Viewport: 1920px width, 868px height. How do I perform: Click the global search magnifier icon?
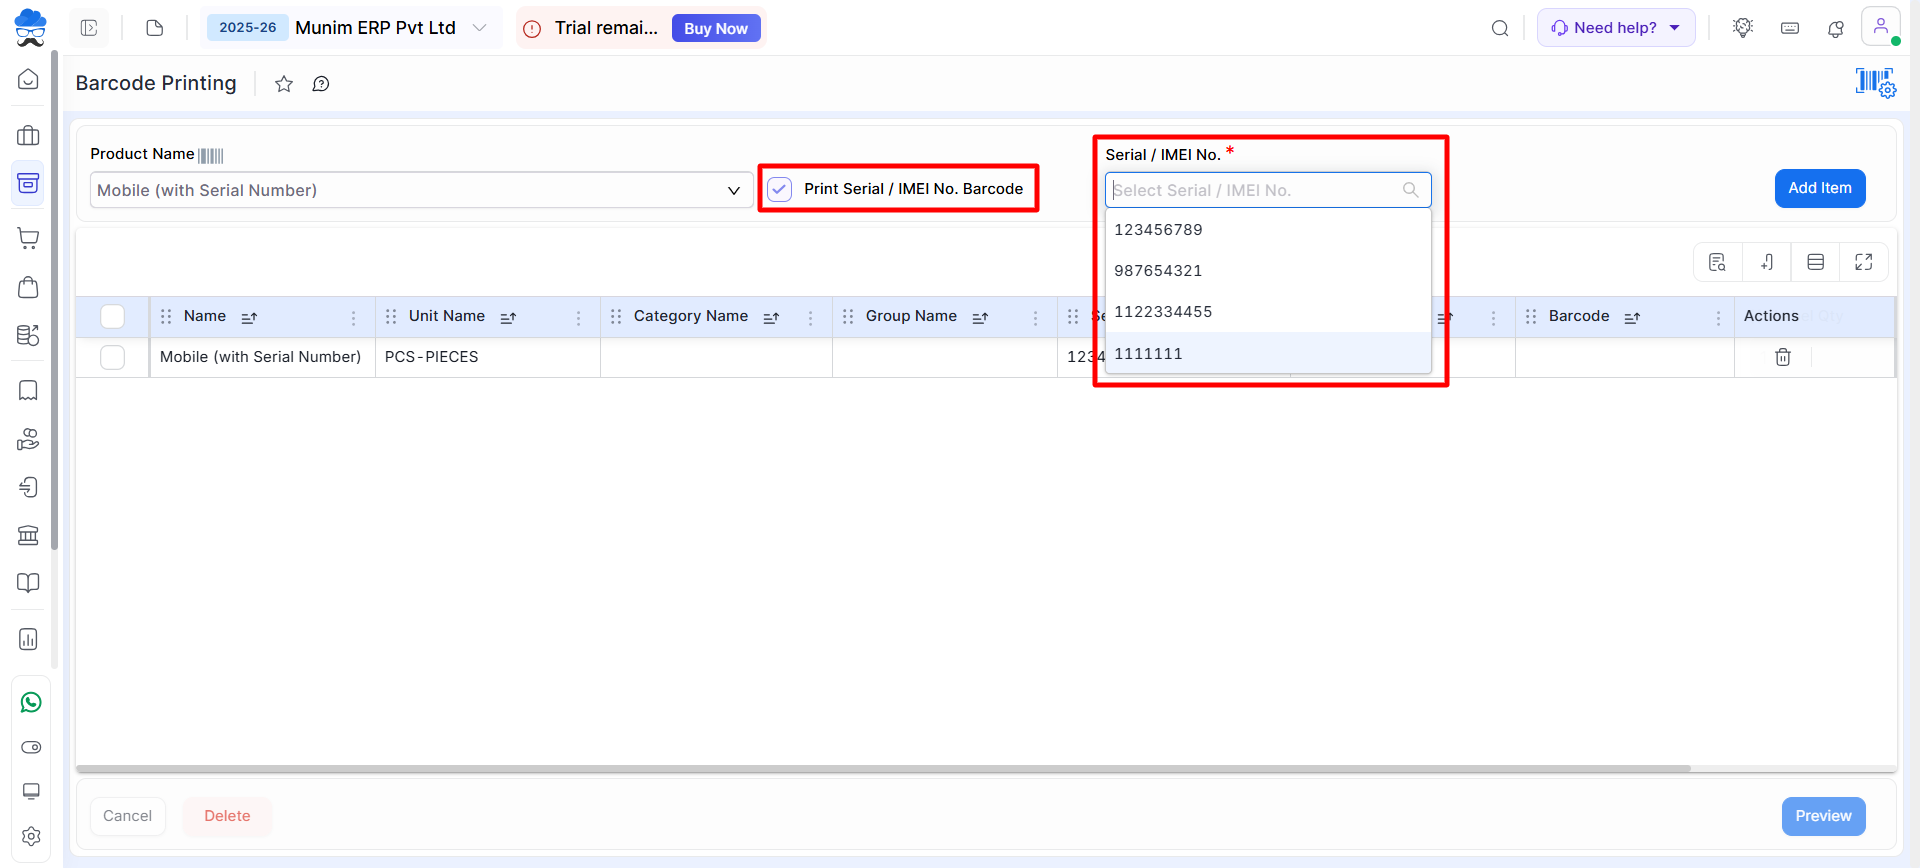(1499, 28)
